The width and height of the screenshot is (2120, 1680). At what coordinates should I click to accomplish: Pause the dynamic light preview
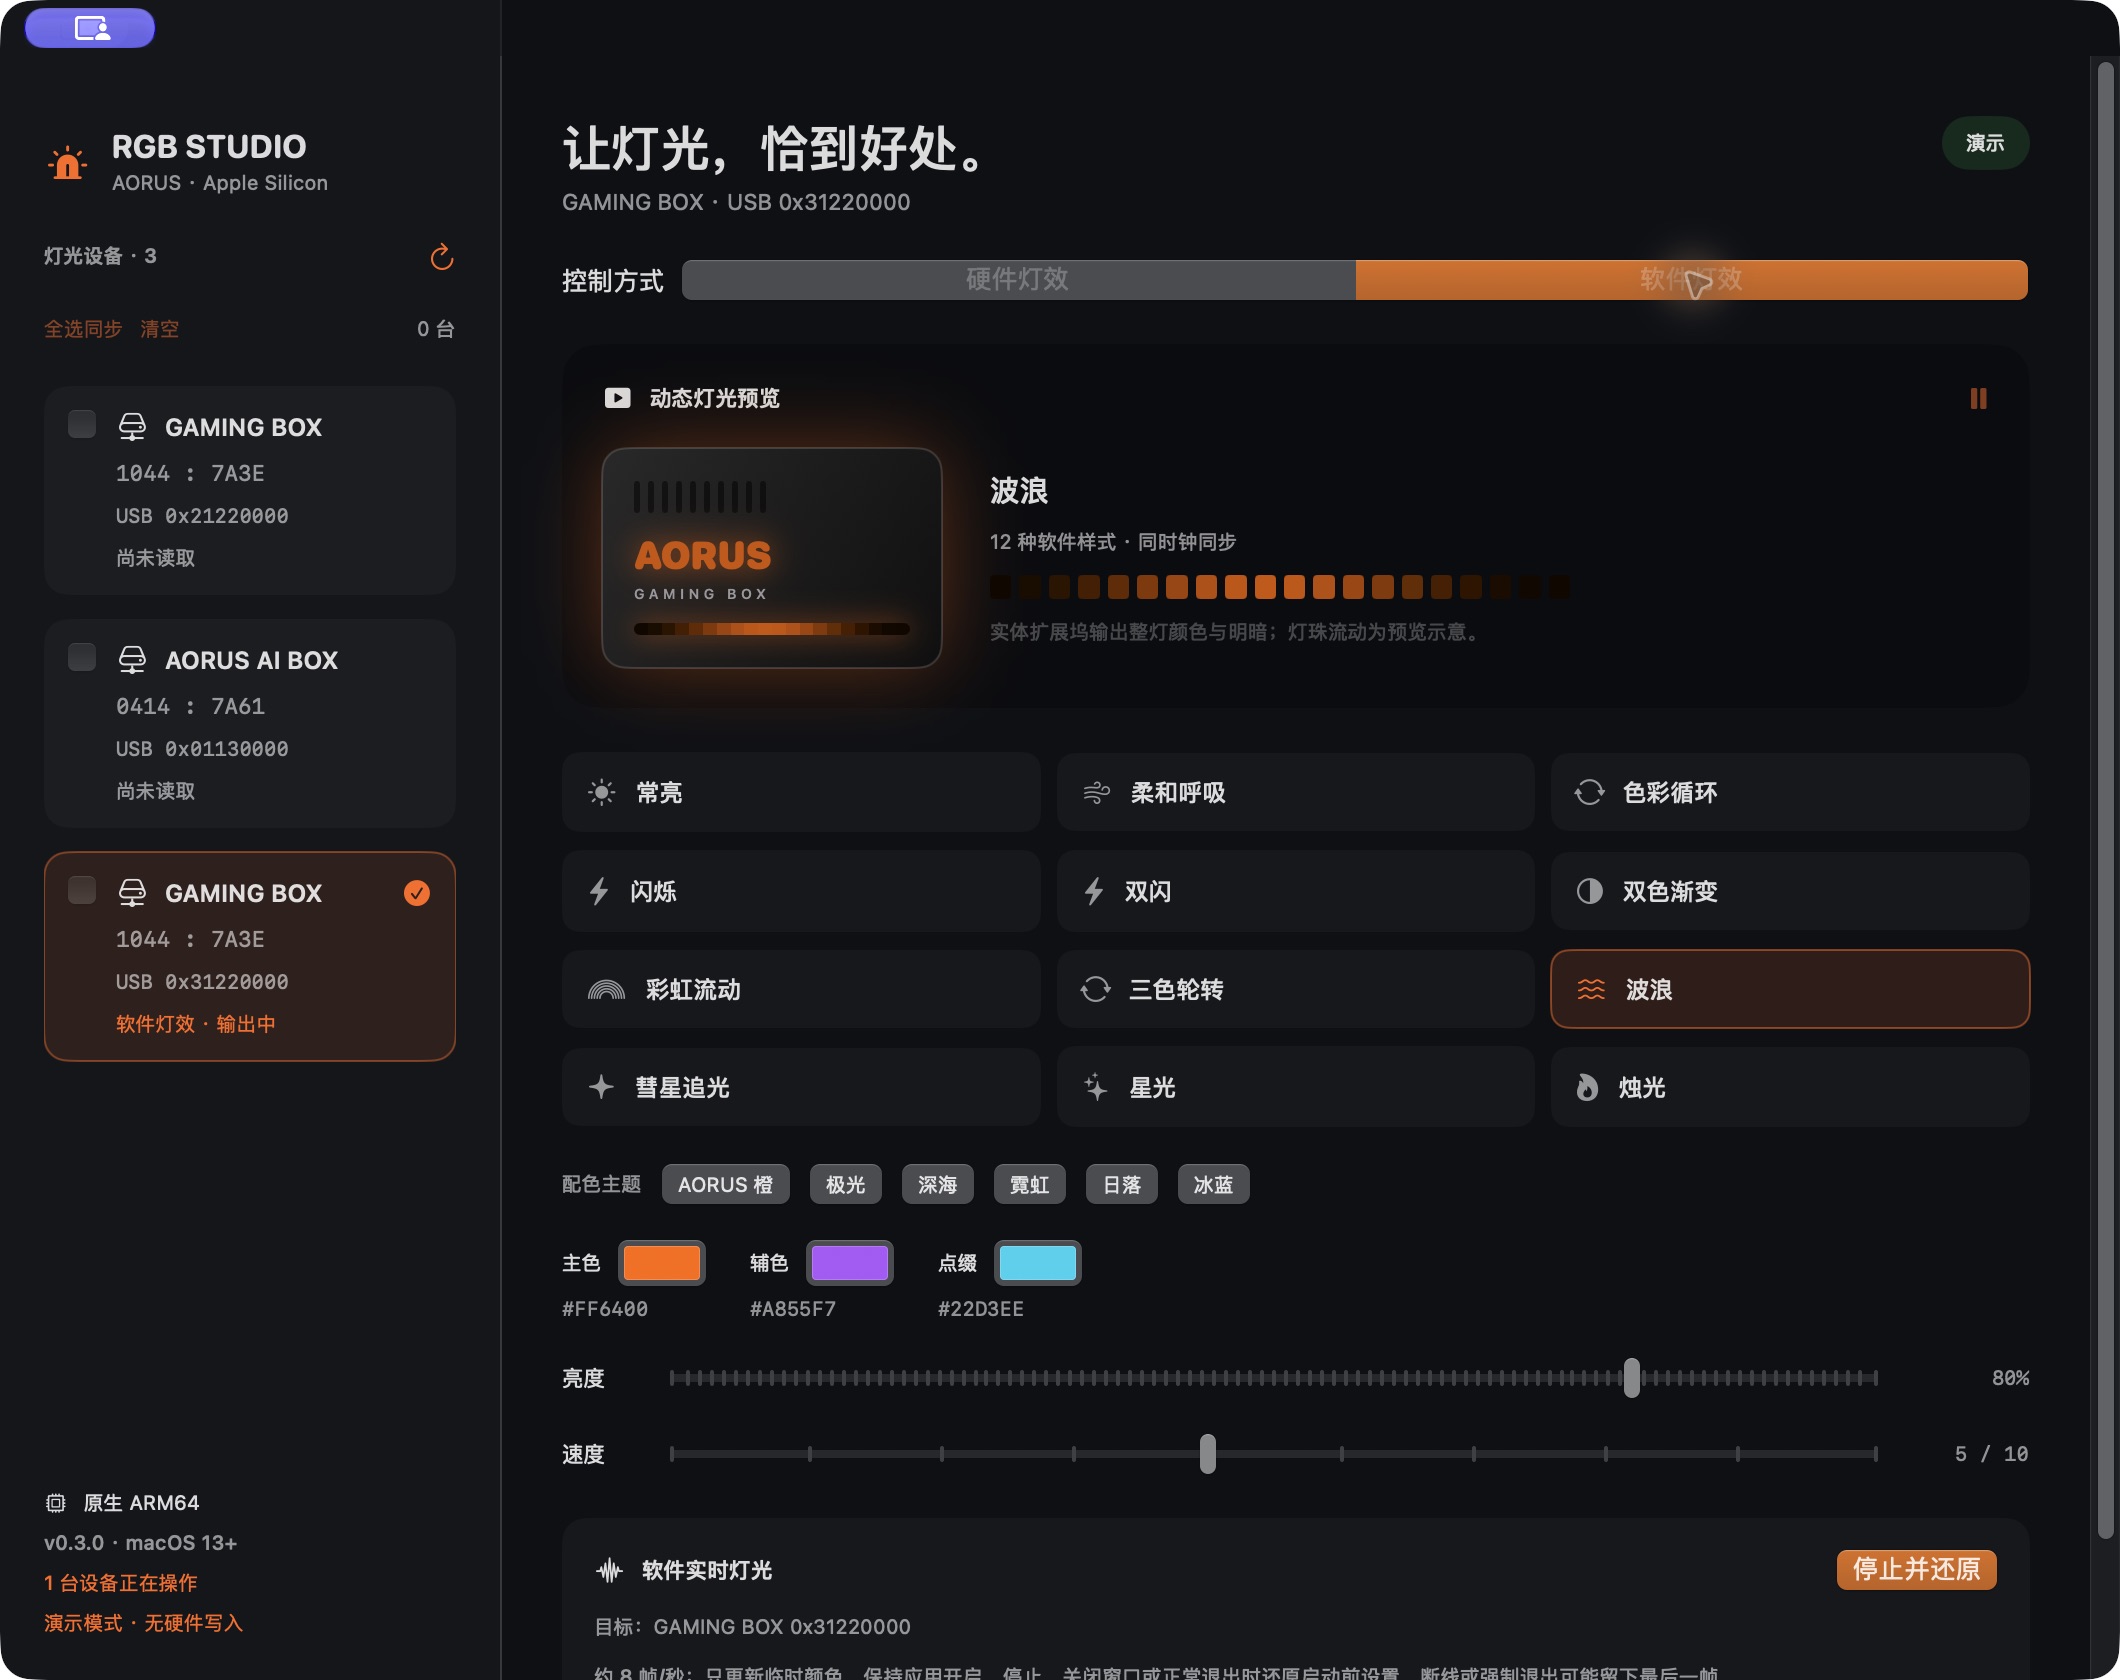1978,399
